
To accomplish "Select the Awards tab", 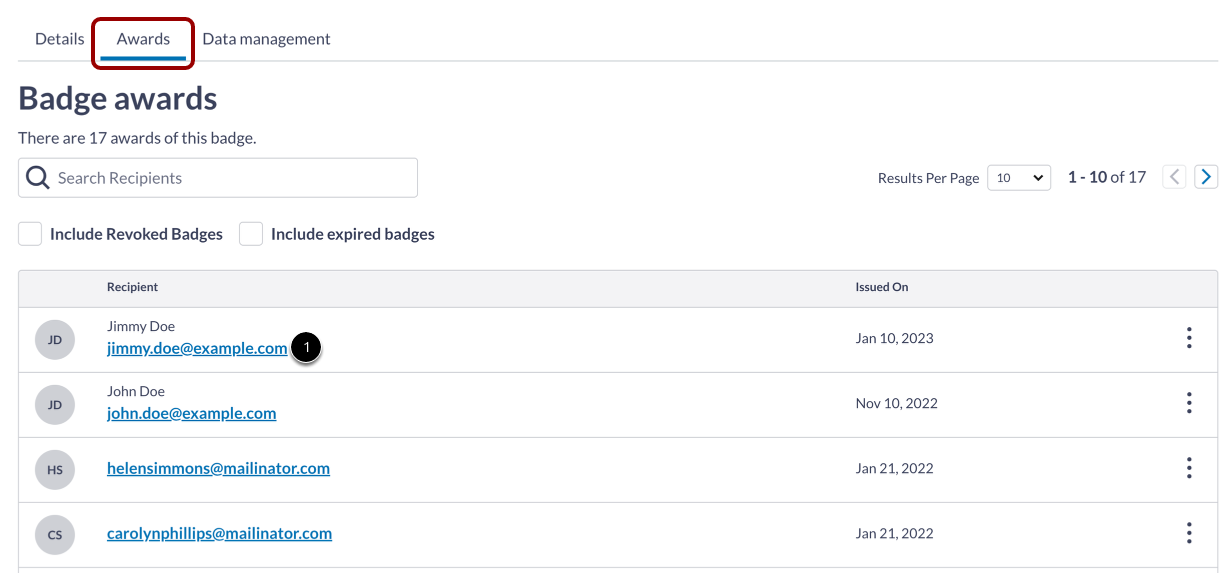I will 143,39.
